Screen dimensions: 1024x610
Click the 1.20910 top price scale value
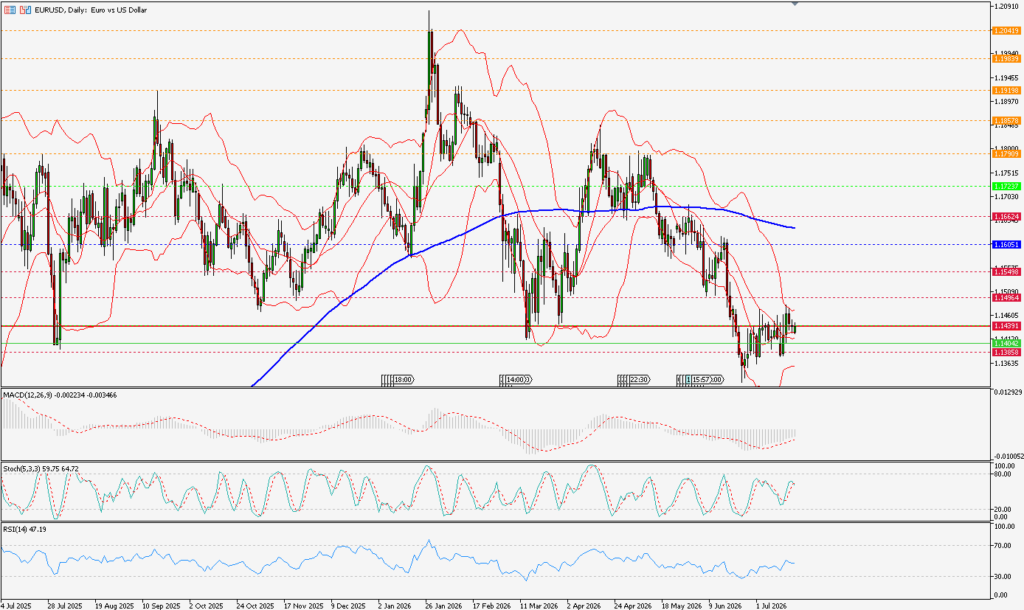pyautogui.click(x=1006, y=7)
